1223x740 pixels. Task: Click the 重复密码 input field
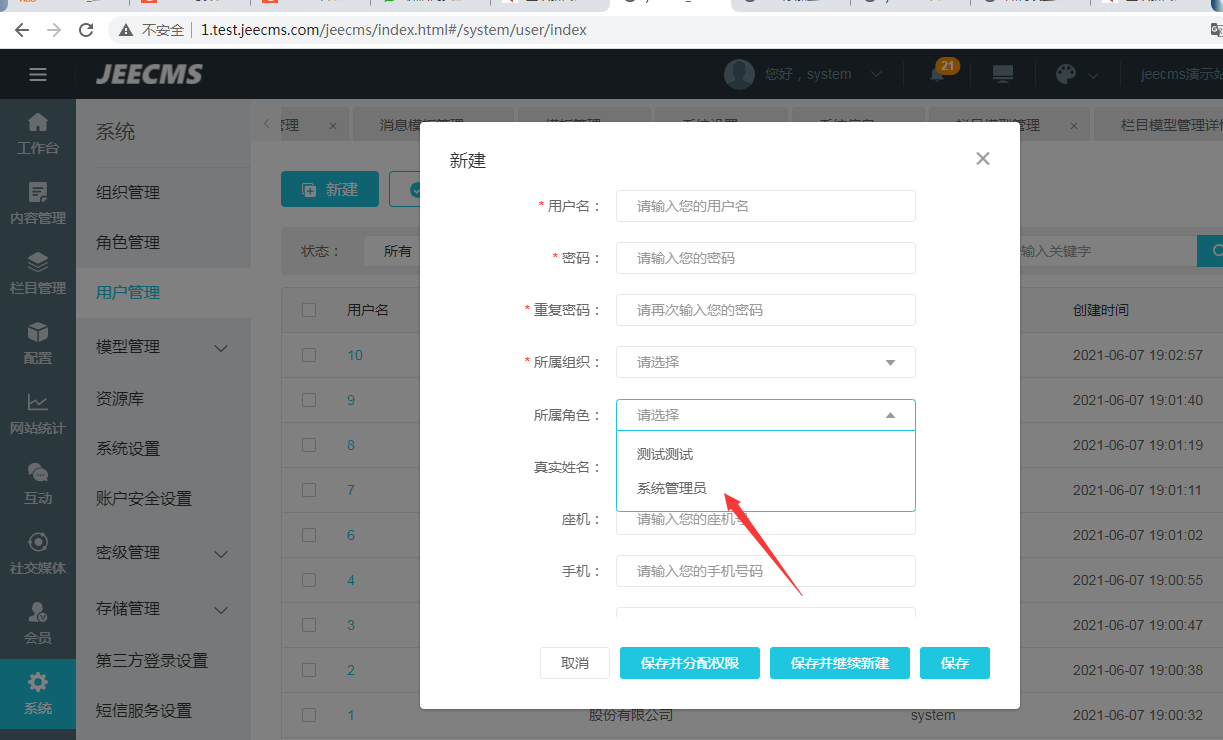click(766, 310)
